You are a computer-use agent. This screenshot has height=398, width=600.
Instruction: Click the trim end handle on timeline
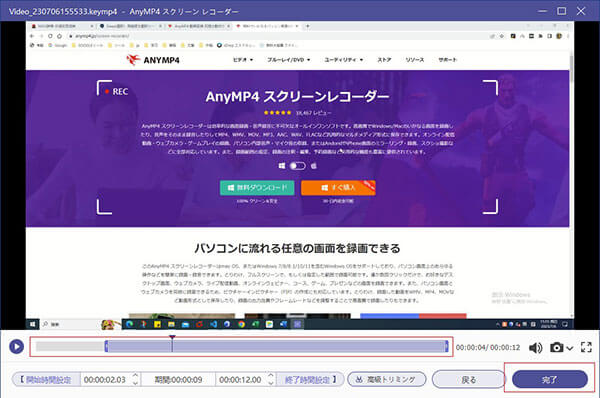click(446, 347)
